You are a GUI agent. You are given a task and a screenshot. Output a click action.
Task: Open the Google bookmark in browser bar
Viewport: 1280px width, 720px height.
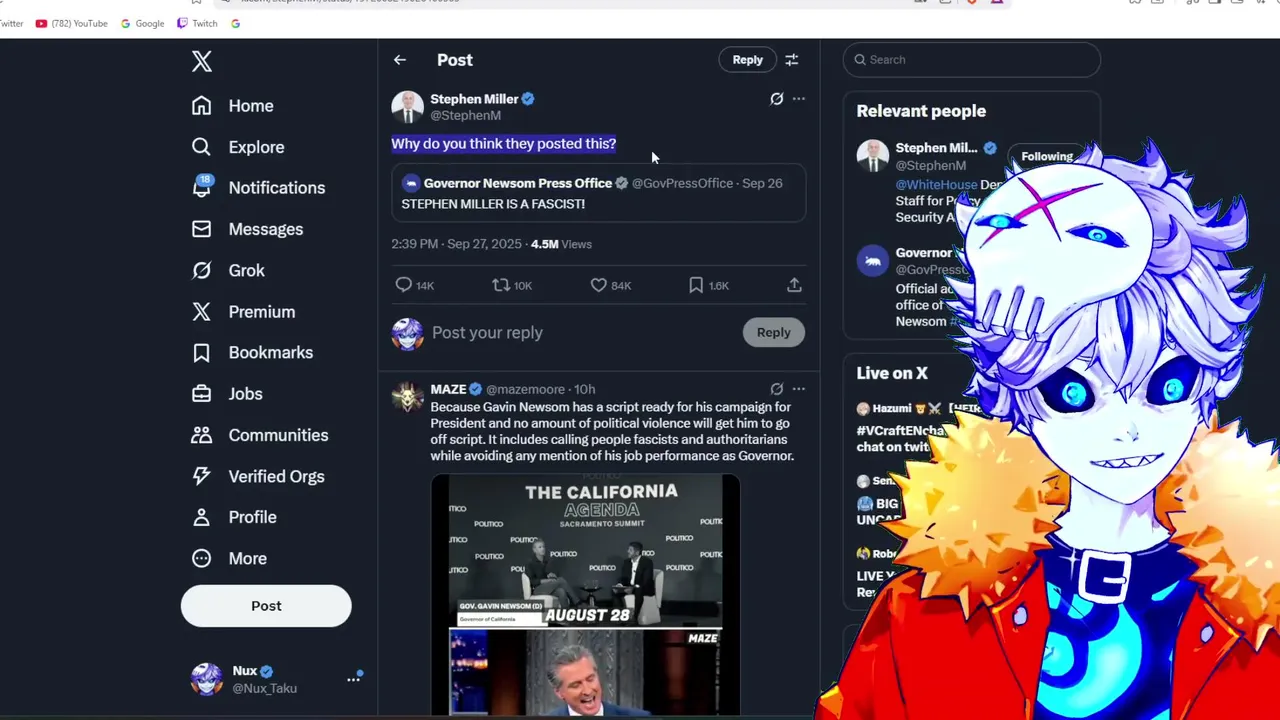143,23
